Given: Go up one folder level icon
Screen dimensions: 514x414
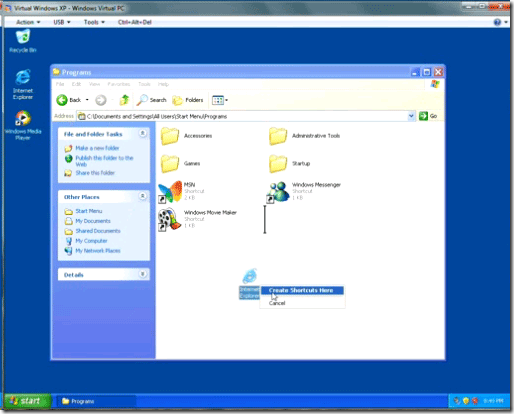Looking at the screenshot, I should (x=124, y=100).
